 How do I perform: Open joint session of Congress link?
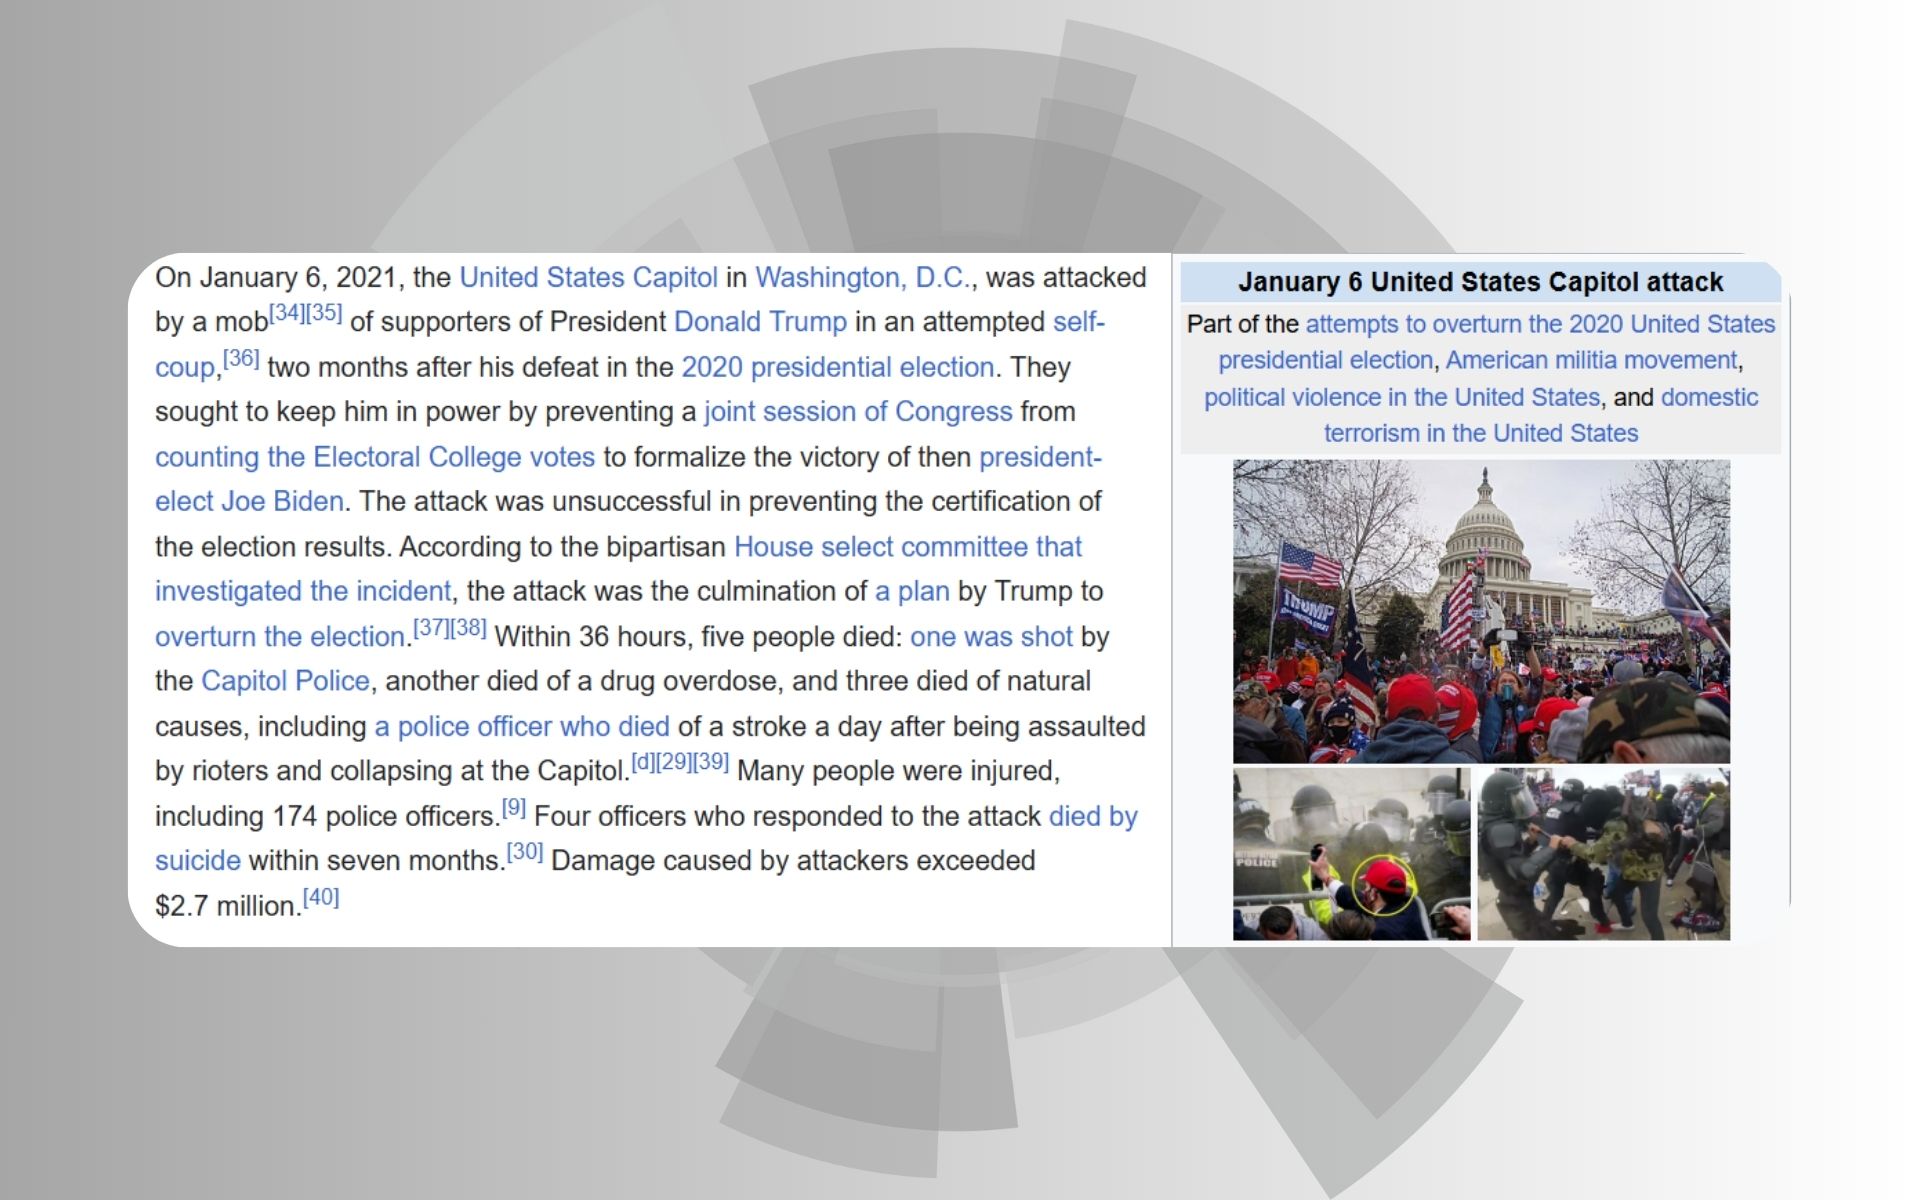[858, 412]
